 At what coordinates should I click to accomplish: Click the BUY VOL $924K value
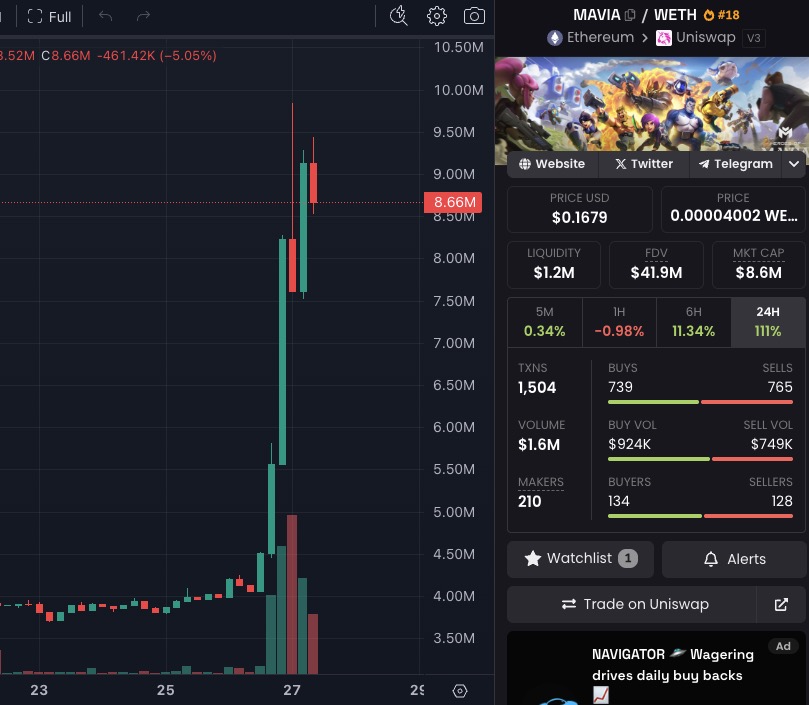[x=629, y=444]
